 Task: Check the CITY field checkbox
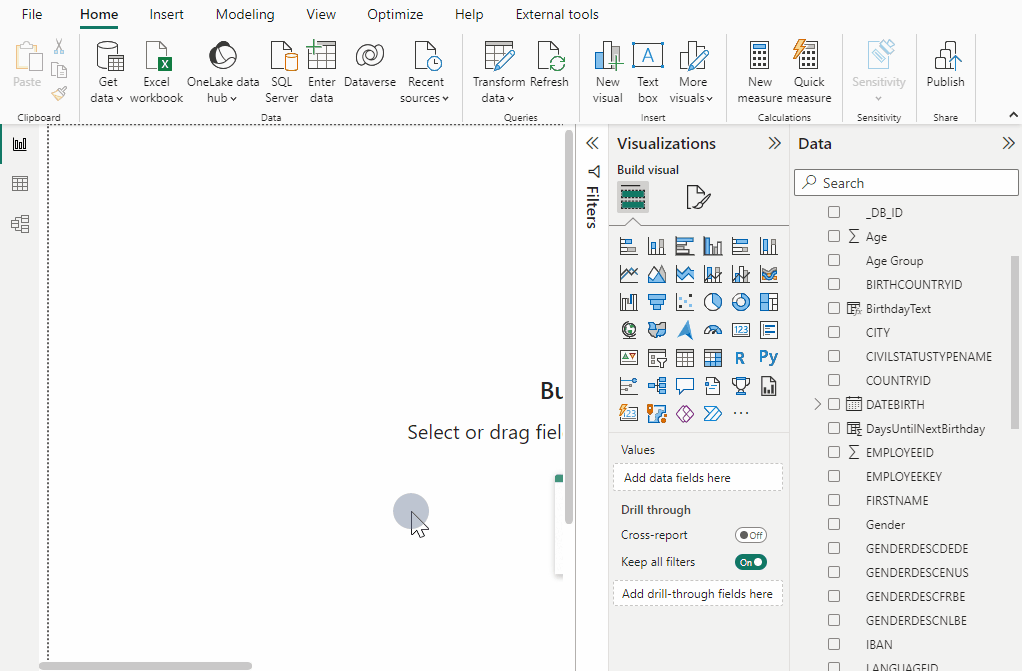[x=834, y=332]
